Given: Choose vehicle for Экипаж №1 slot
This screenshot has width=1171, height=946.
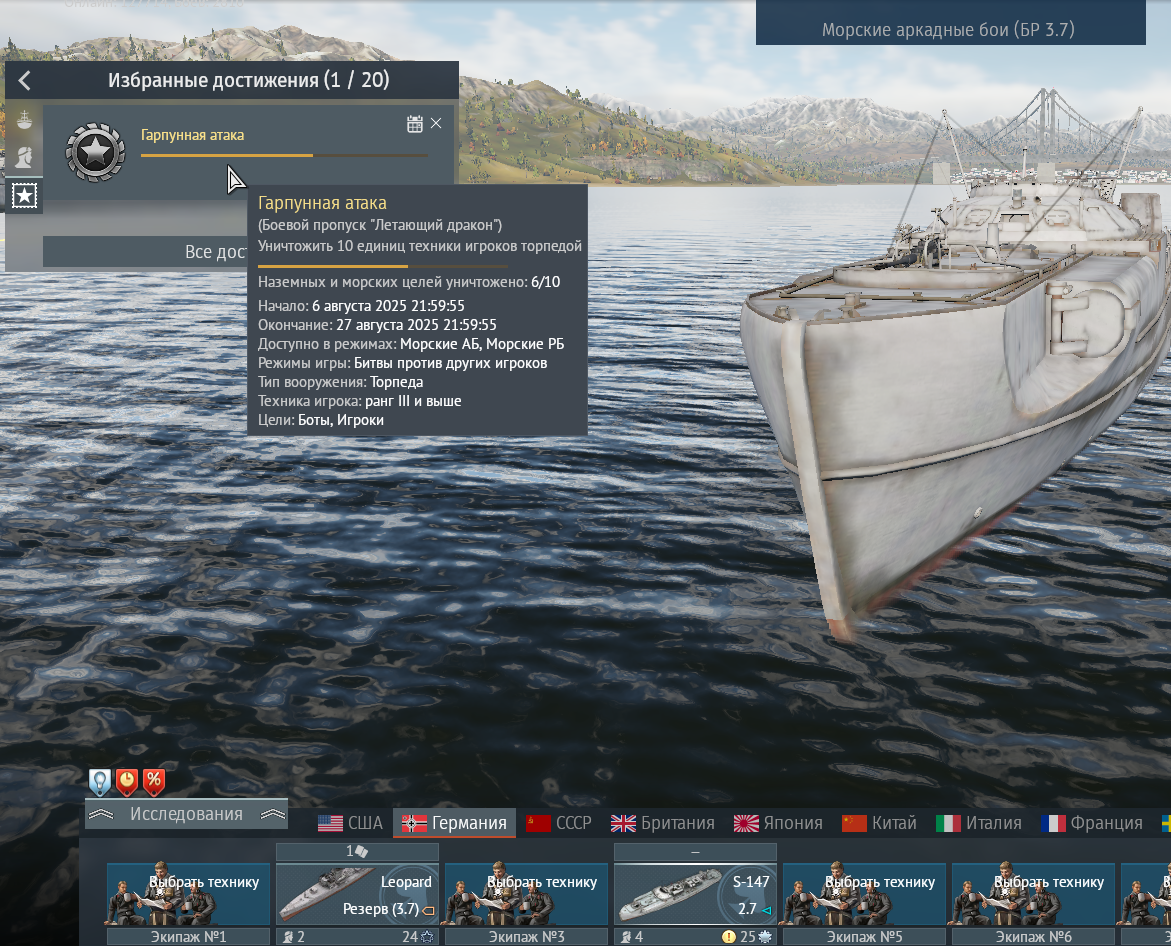Looking at the screenshot, I should [188, 894].
